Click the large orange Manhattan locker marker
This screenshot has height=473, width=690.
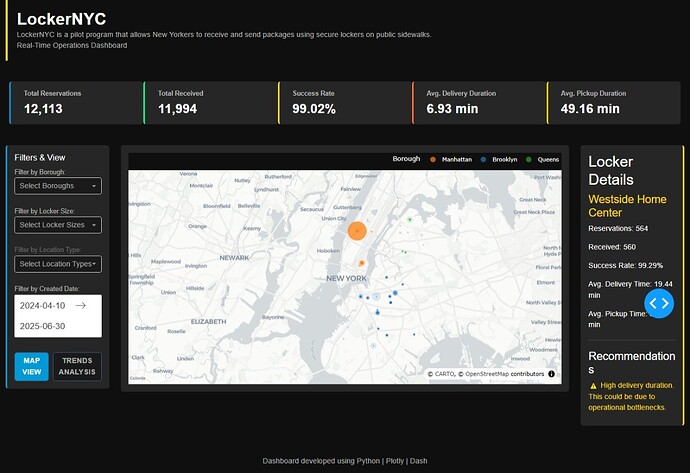tap(357, 231)
